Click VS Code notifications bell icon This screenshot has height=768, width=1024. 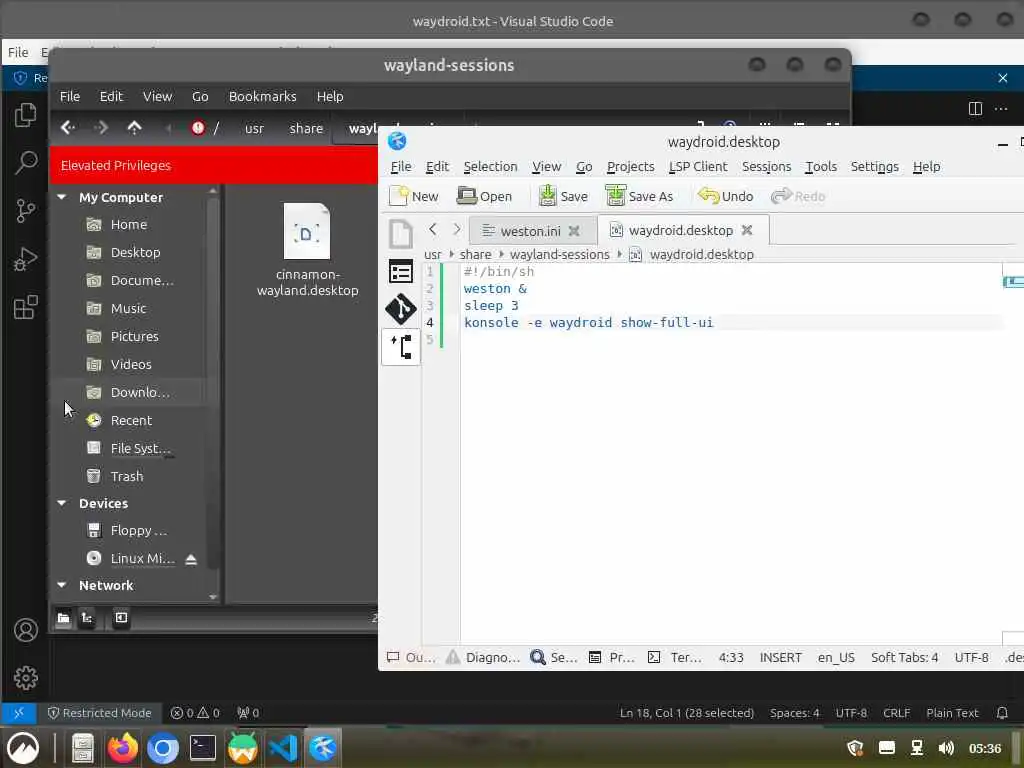(x=1002, y=712)
